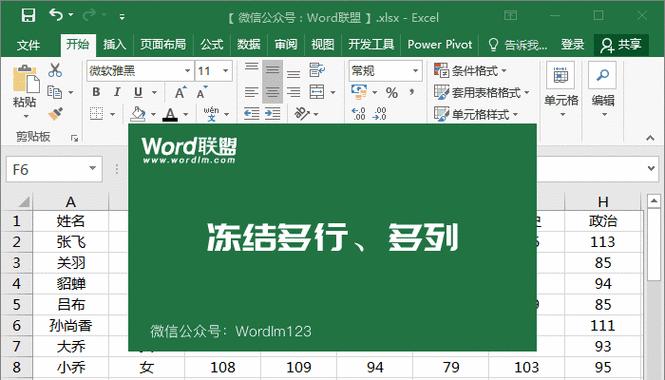Screen dimensions: 665x380
Task: Click the Decrease Decimal icon
Action: (380, 114)
